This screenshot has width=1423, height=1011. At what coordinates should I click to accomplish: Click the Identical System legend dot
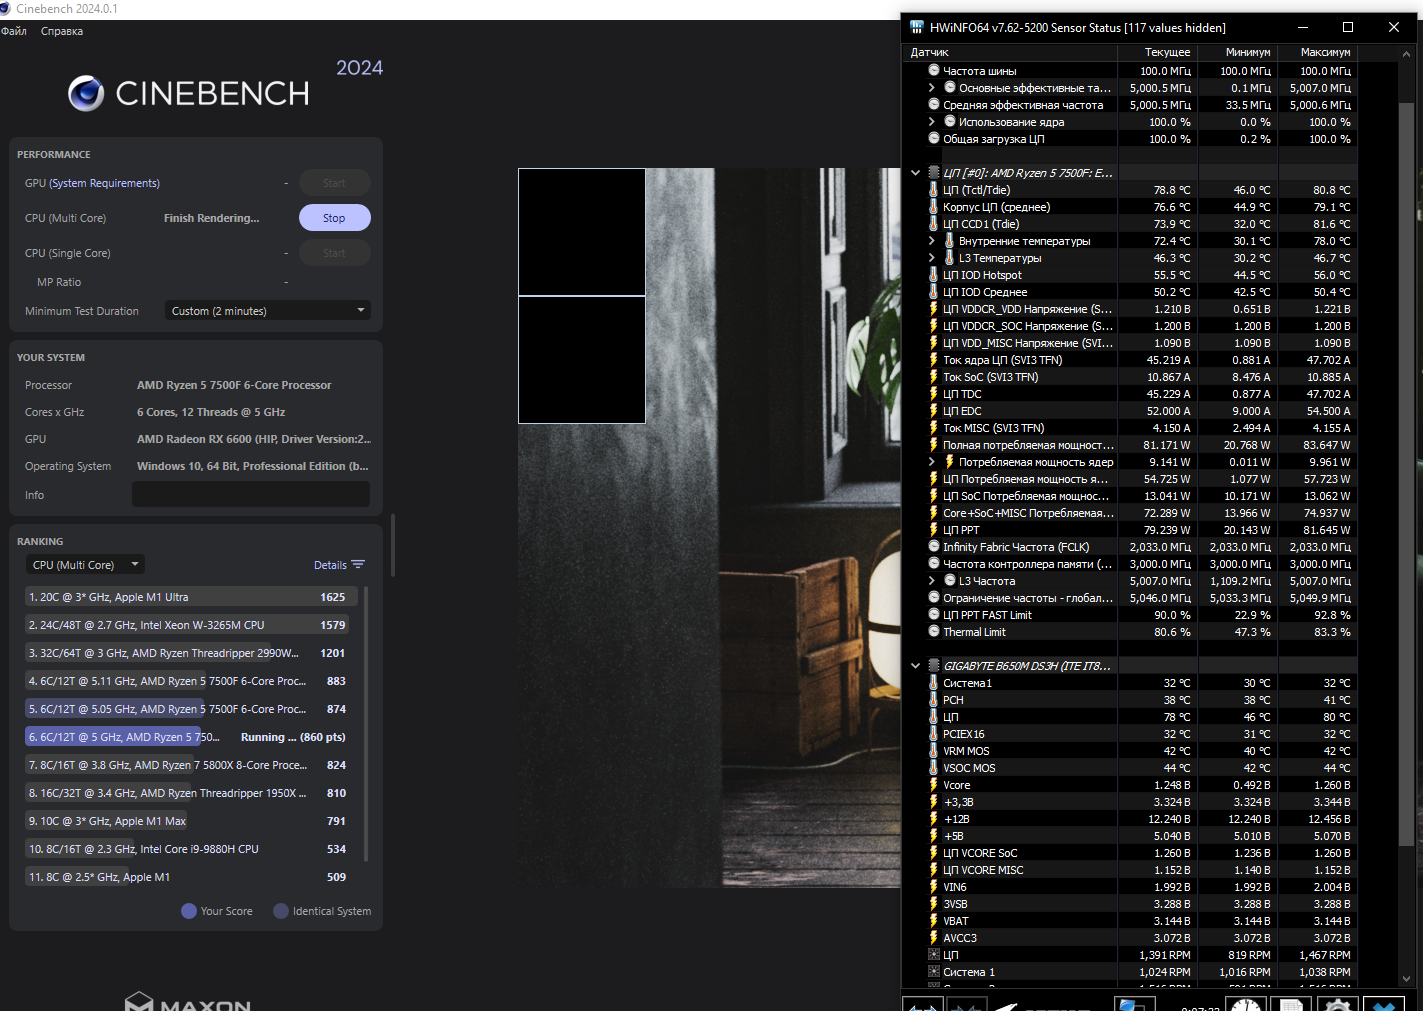tap(281, 911)
